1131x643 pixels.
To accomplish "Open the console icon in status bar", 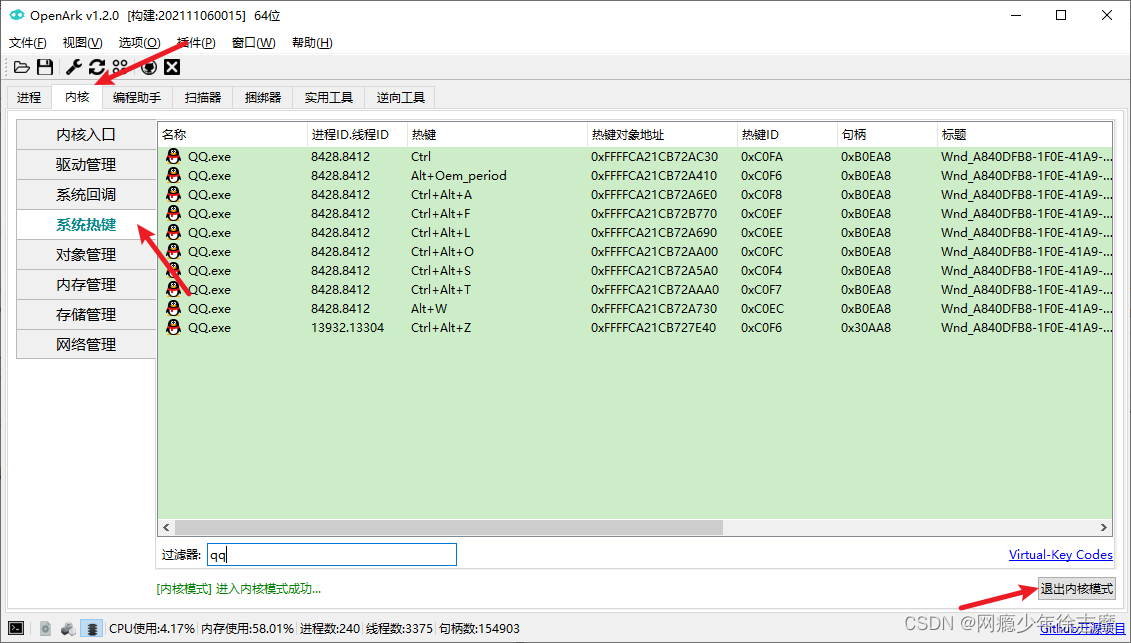I will pos(16,629).
